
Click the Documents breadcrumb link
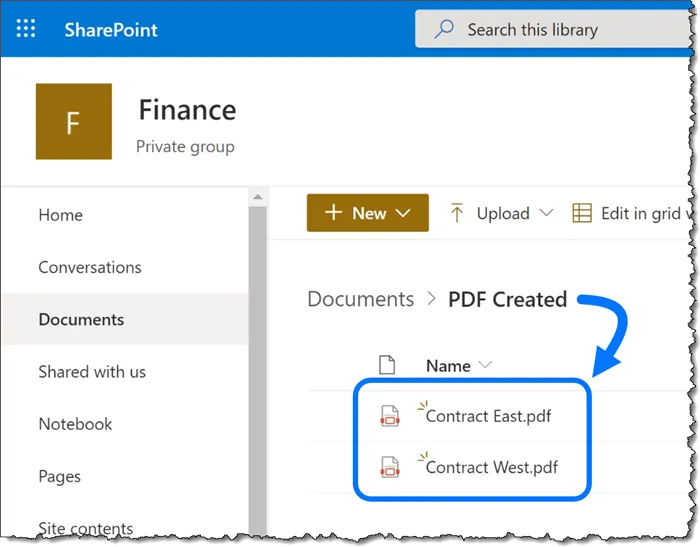pyautogui.click(x=360, y=299)
